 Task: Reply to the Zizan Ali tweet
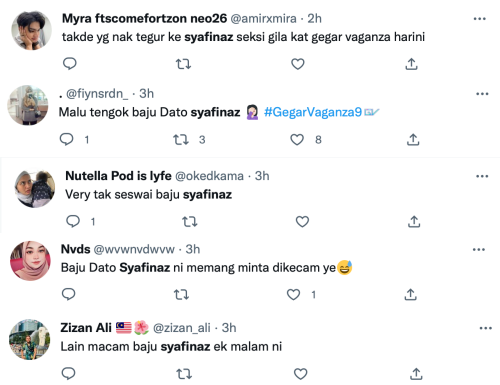[x=69, y=373]
